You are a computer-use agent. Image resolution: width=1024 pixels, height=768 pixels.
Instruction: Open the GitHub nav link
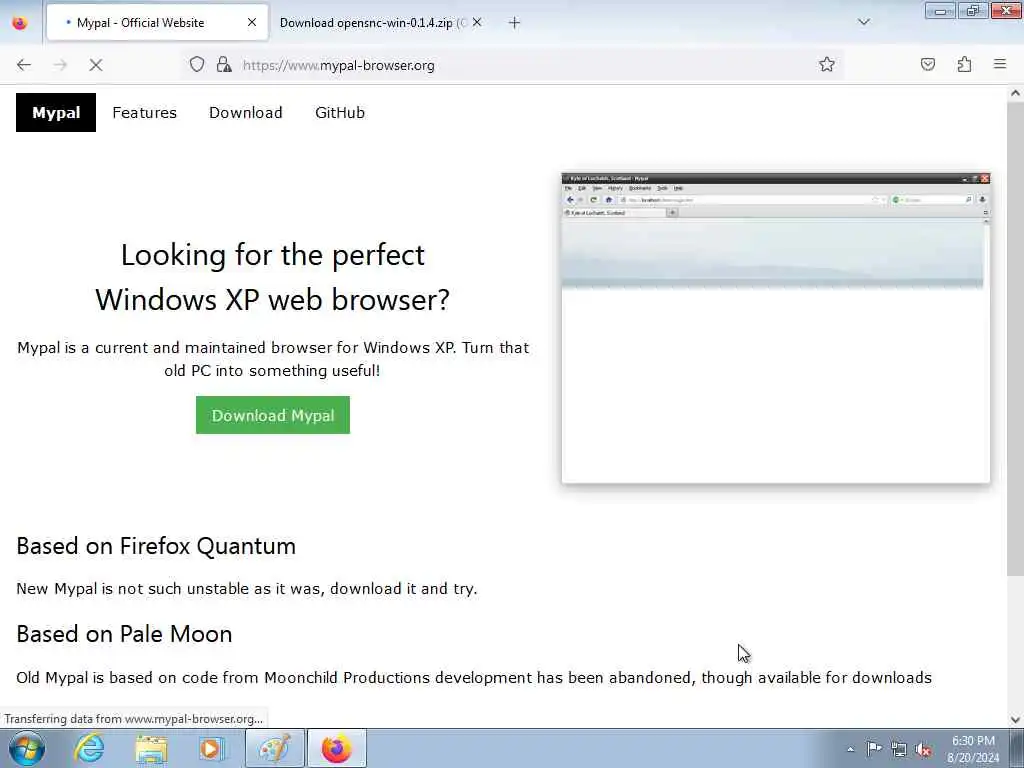pos(340,112)
